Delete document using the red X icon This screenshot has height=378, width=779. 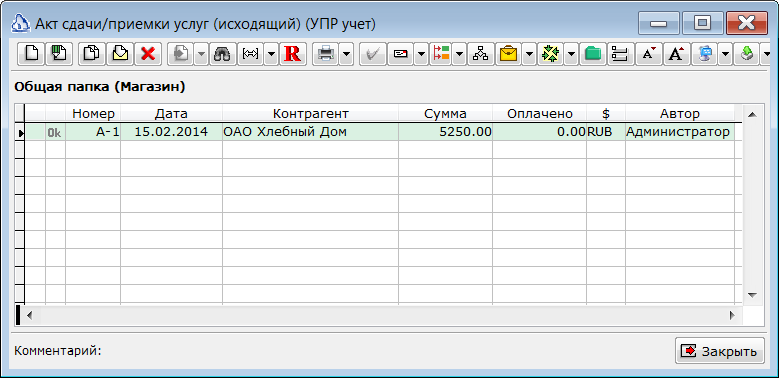pos(148,53)
